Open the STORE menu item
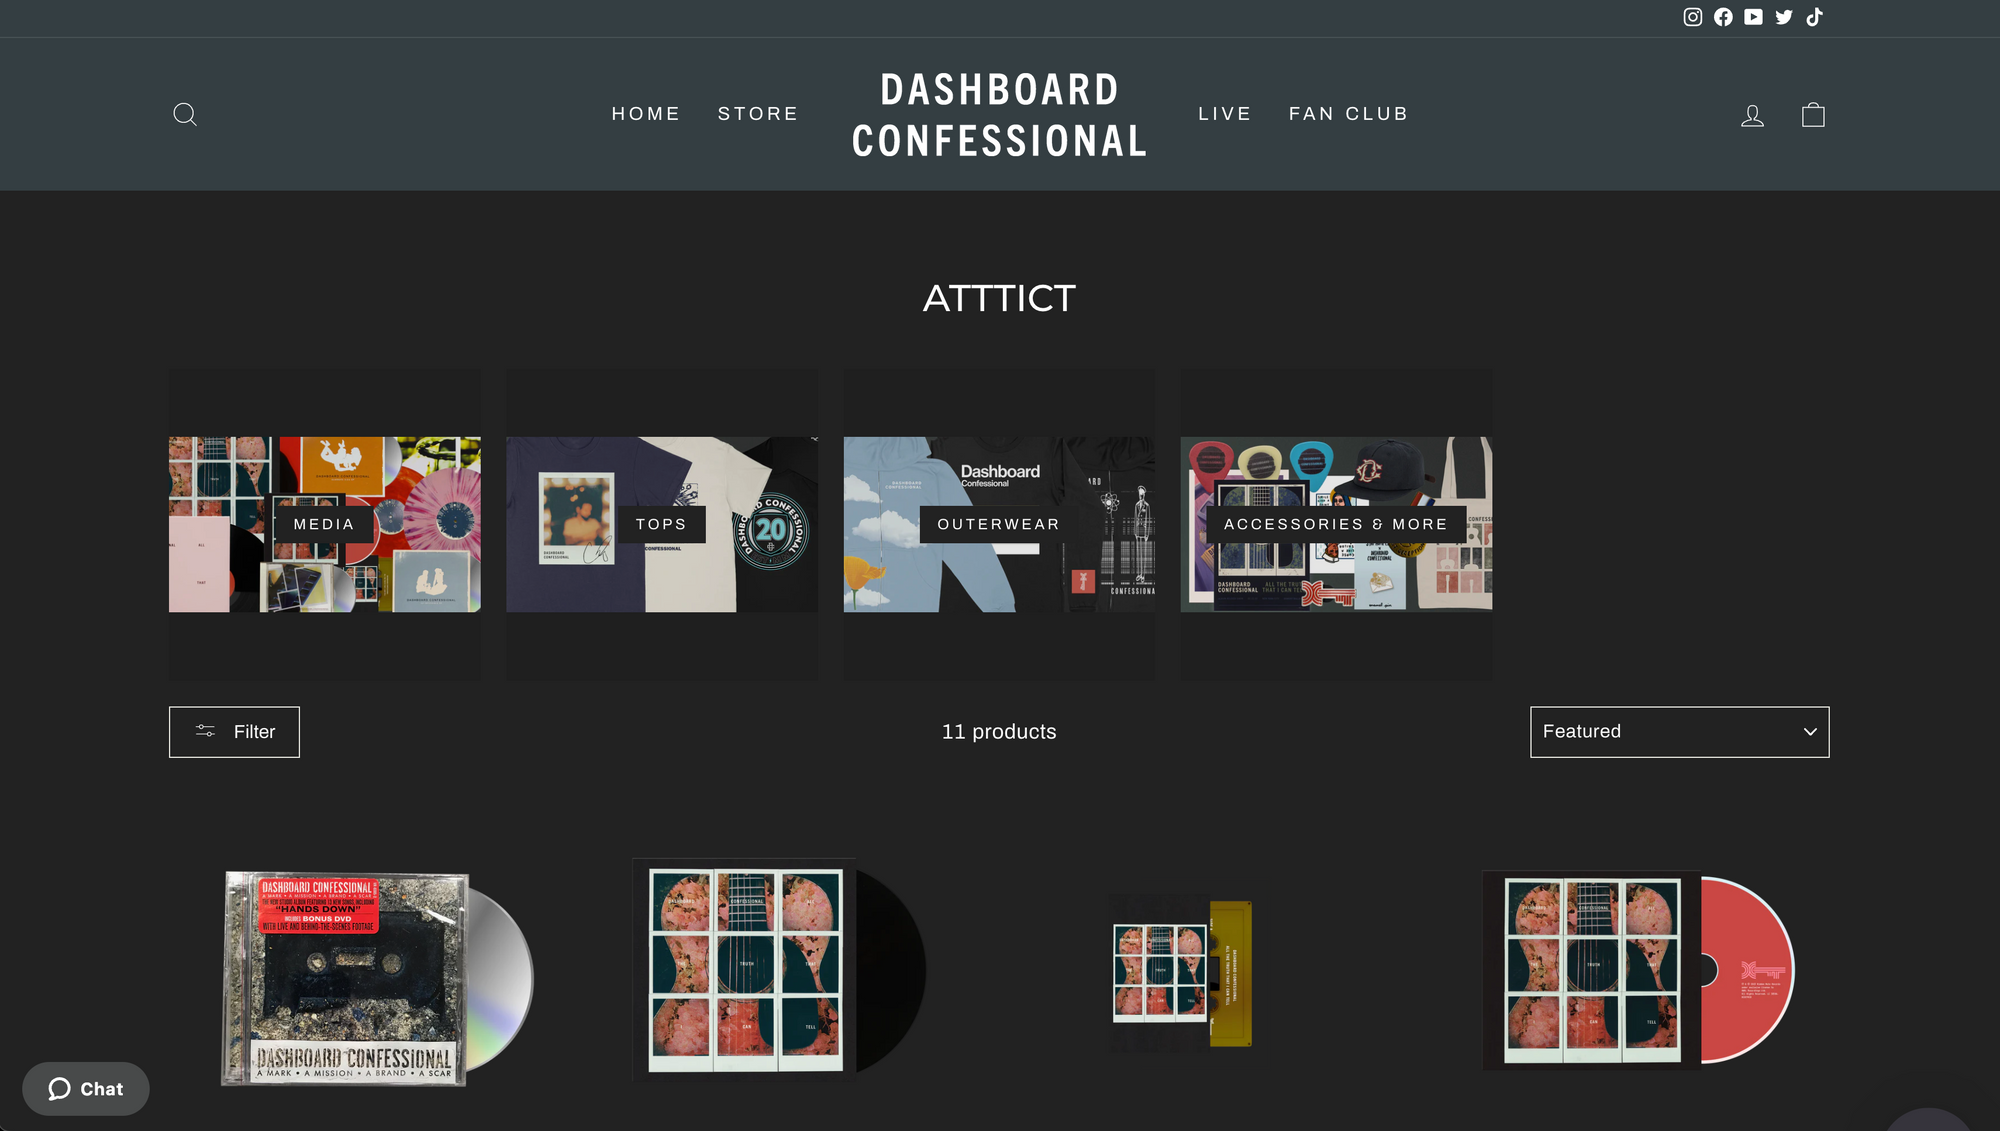Screen dimensions: 2000x1131 coord(758,114)
